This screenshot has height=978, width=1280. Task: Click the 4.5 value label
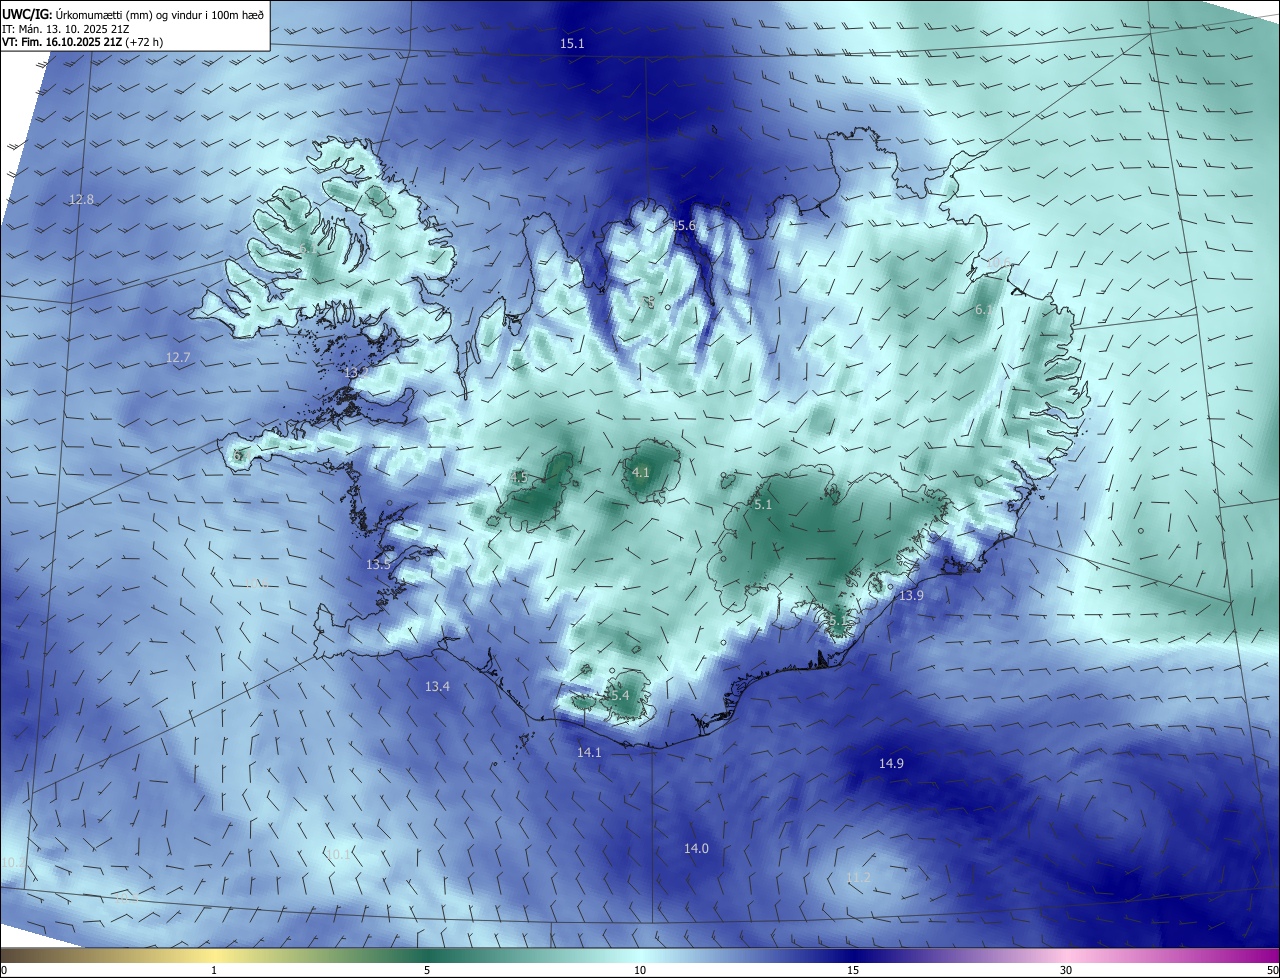click(x=519, y=478)
